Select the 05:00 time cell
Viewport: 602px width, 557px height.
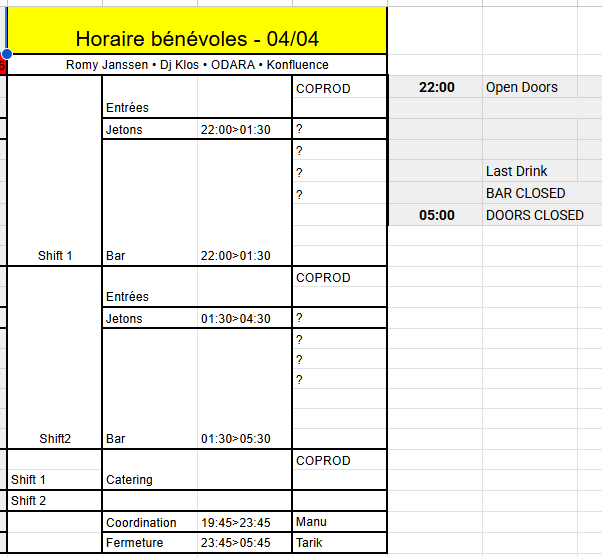[x=436, y=215]
